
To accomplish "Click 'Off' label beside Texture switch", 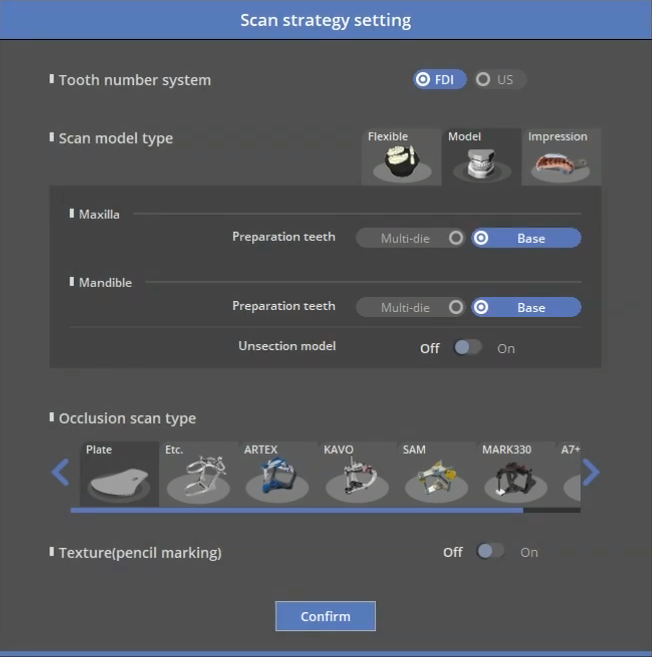I will point(453,552).
